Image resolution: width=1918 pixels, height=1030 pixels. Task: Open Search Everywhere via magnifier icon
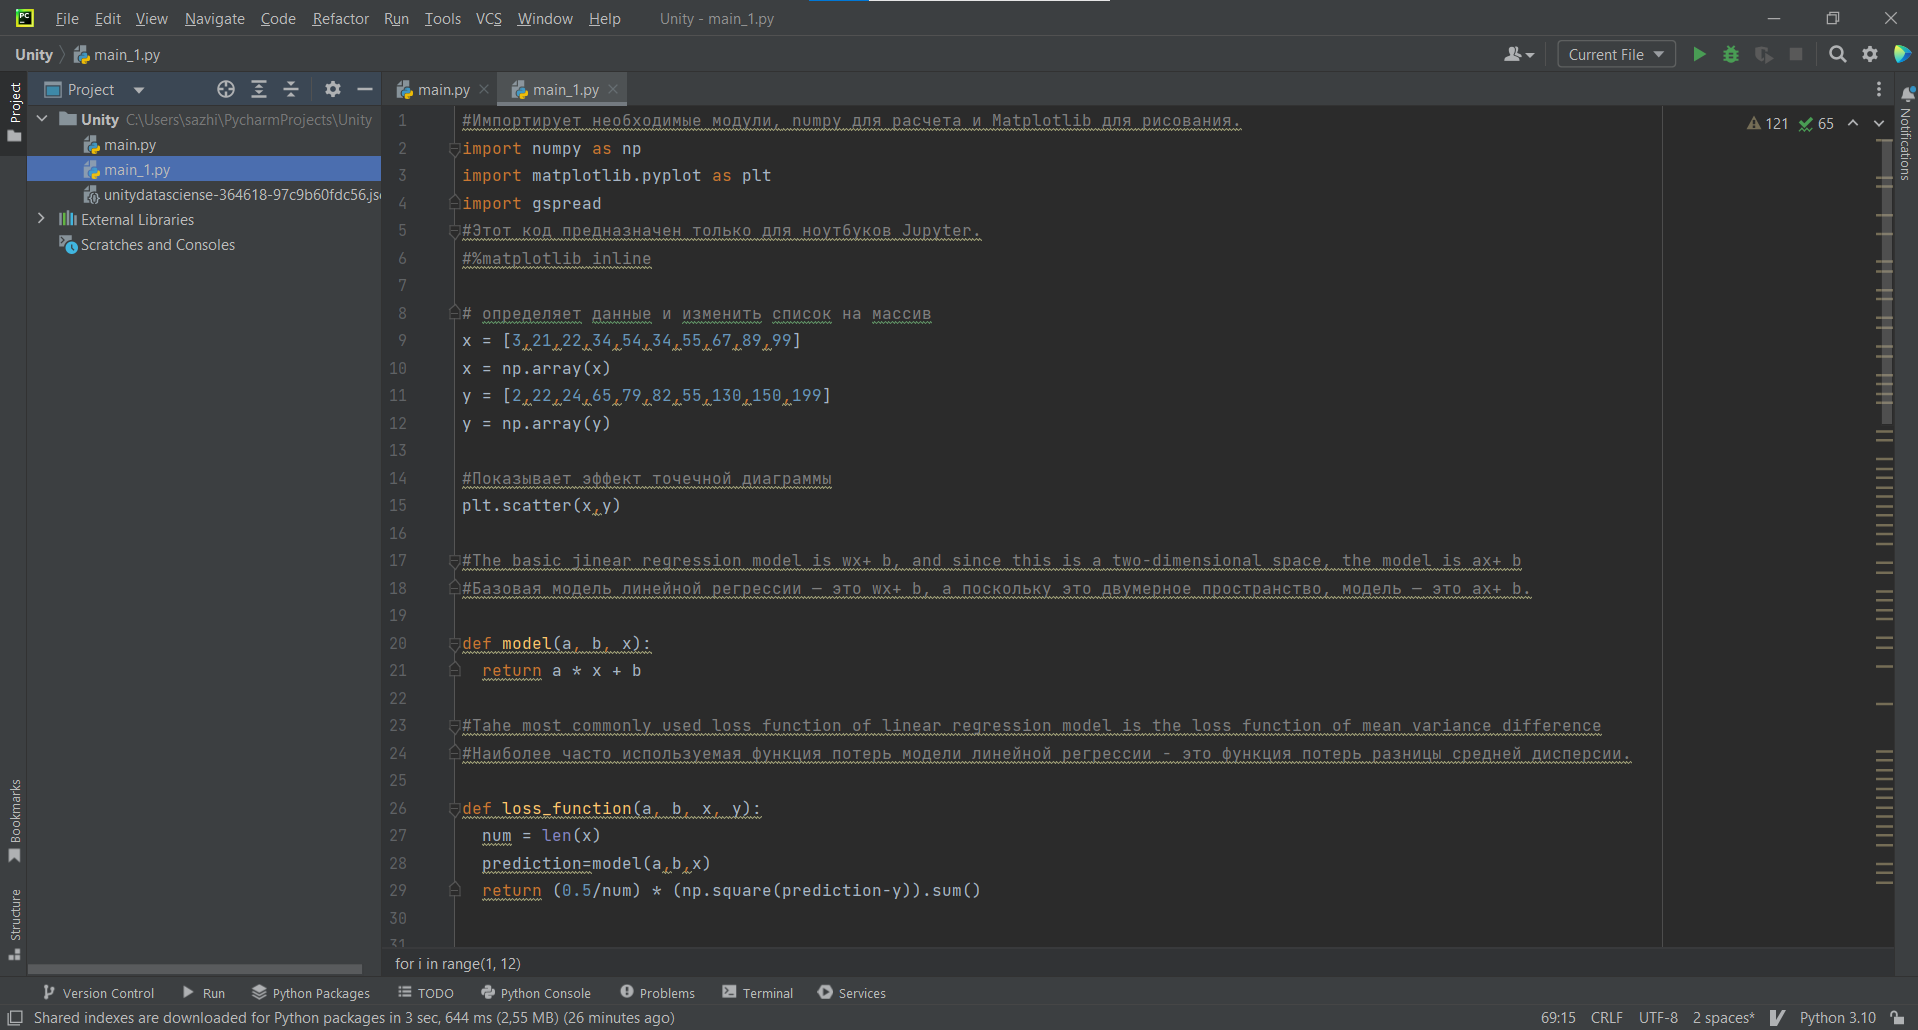tap(1838, 54)
